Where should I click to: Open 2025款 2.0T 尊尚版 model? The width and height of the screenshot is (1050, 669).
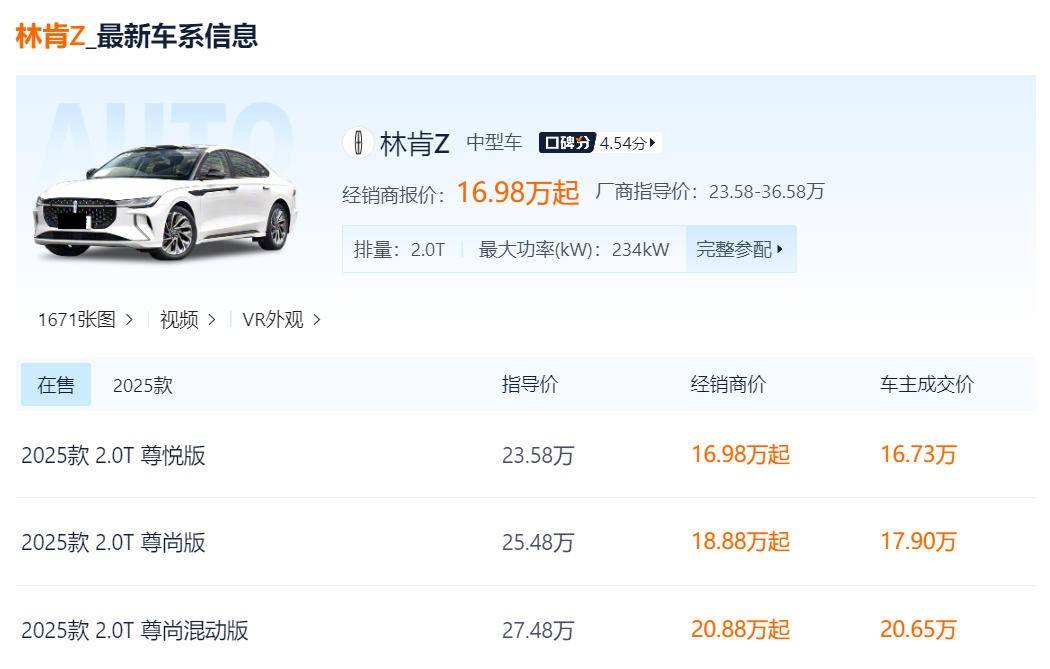[x=113, y=543]
